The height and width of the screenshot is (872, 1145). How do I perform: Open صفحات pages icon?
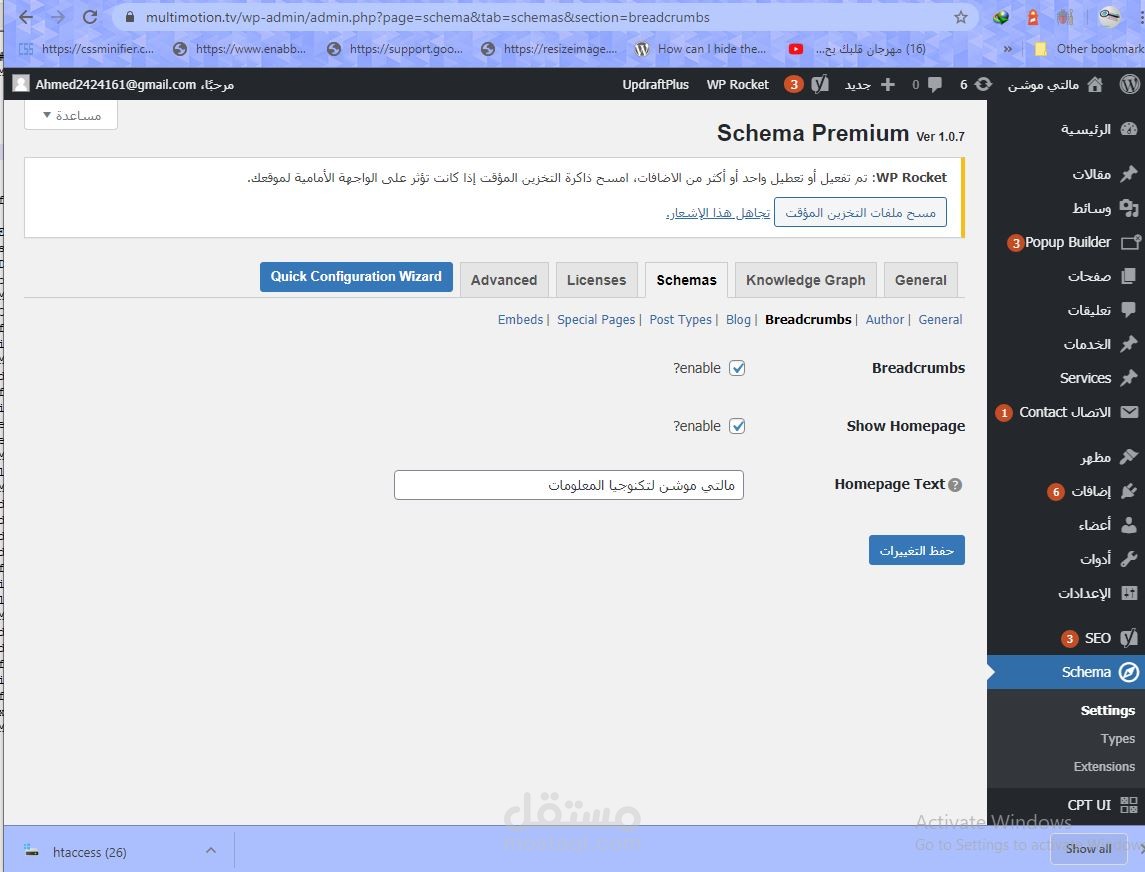click(x=1129, y=276)
